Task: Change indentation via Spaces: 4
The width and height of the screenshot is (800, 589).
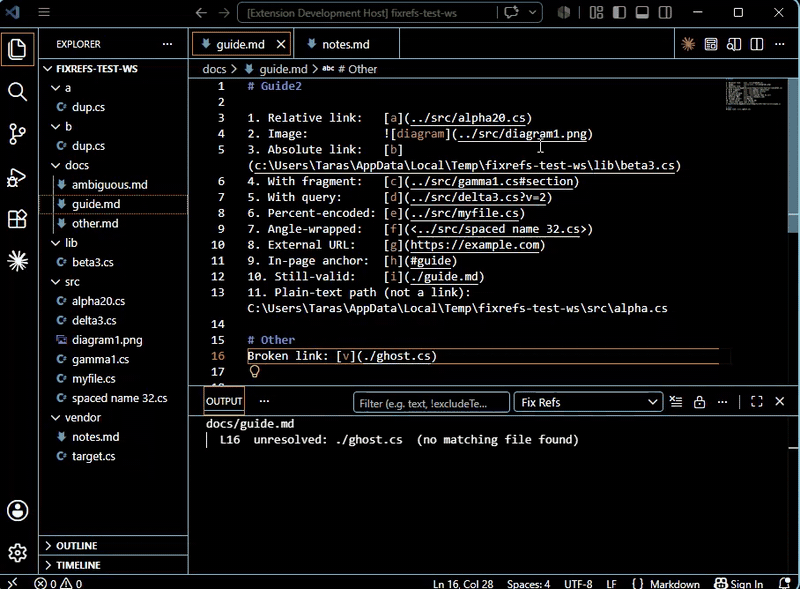Action: tap(529, 583)
